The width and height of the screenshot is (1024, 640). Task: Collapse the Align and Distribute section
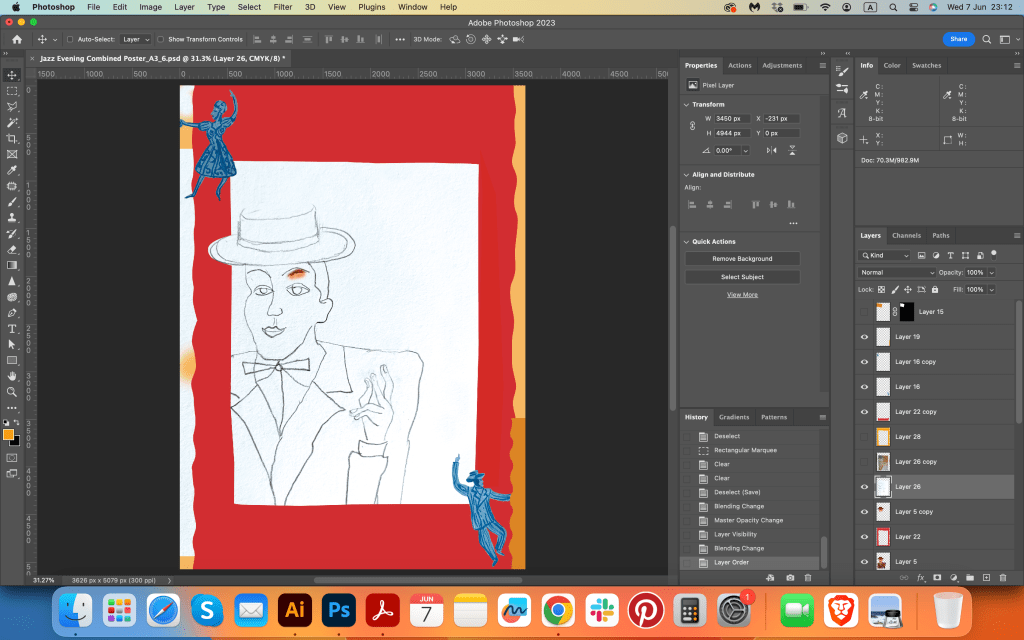click(x=686, y=175)
